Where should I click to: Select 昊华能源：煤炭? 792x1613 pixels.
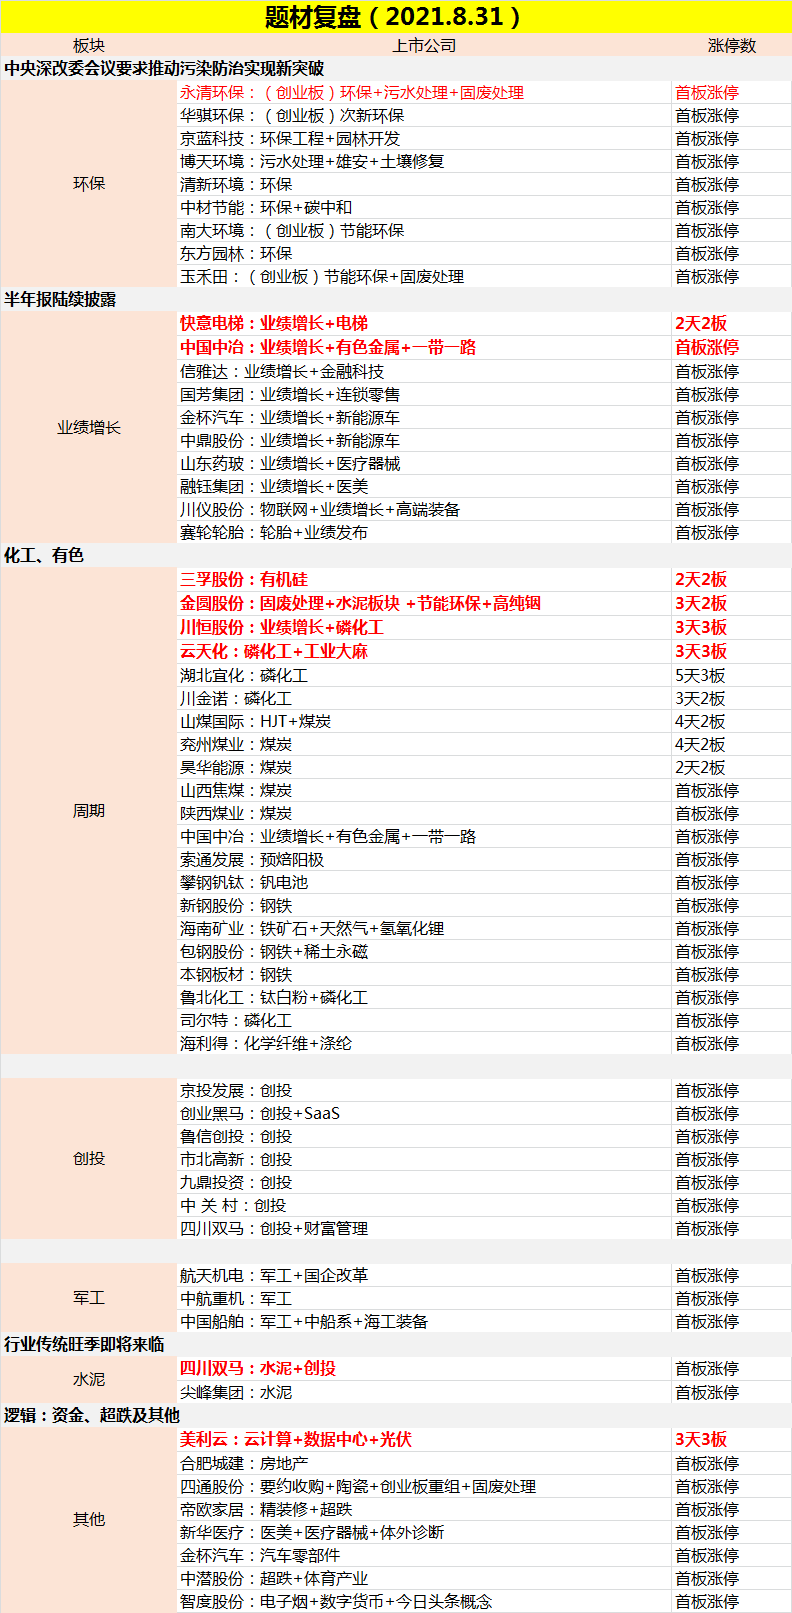coord(236,768)
